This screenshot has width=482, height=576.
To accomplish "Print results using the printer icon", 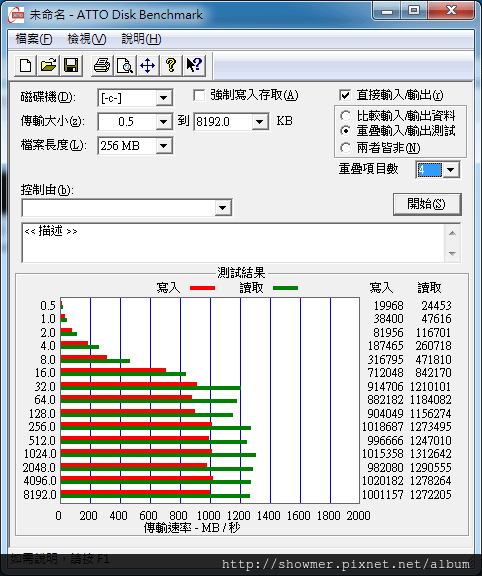I will point(102,66).
